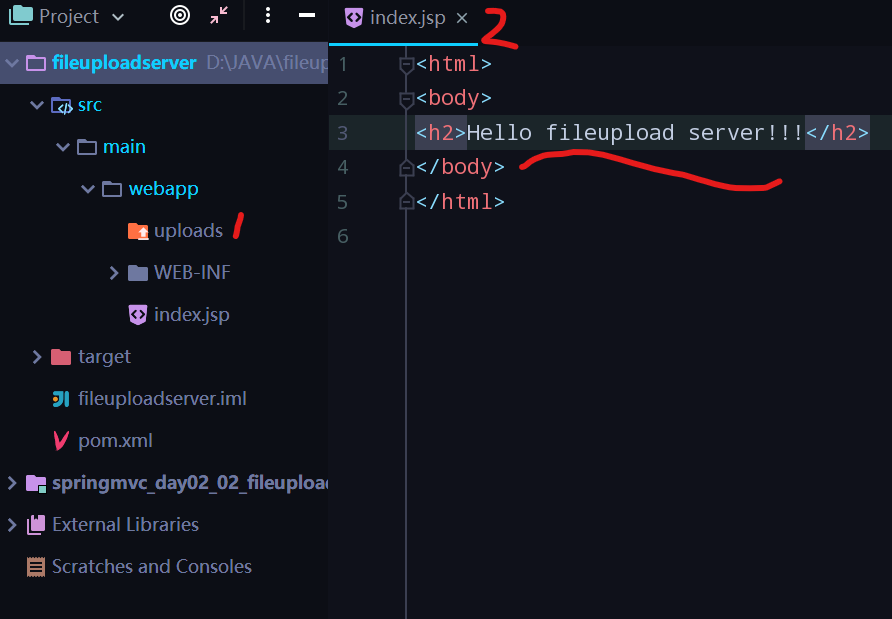Click the WEB-INF folder icon

[x=138, y=273]
